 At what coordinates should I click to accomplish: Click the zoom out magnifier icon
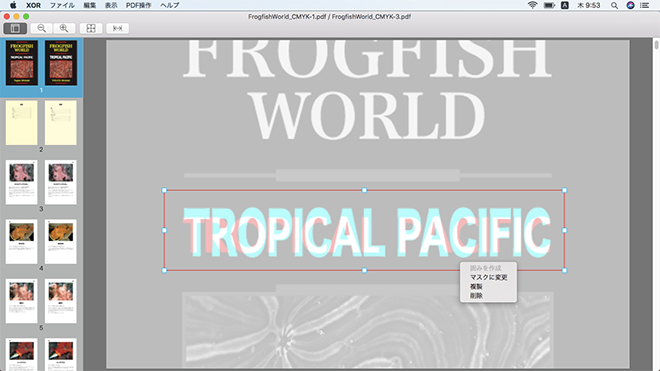point(41,28)
